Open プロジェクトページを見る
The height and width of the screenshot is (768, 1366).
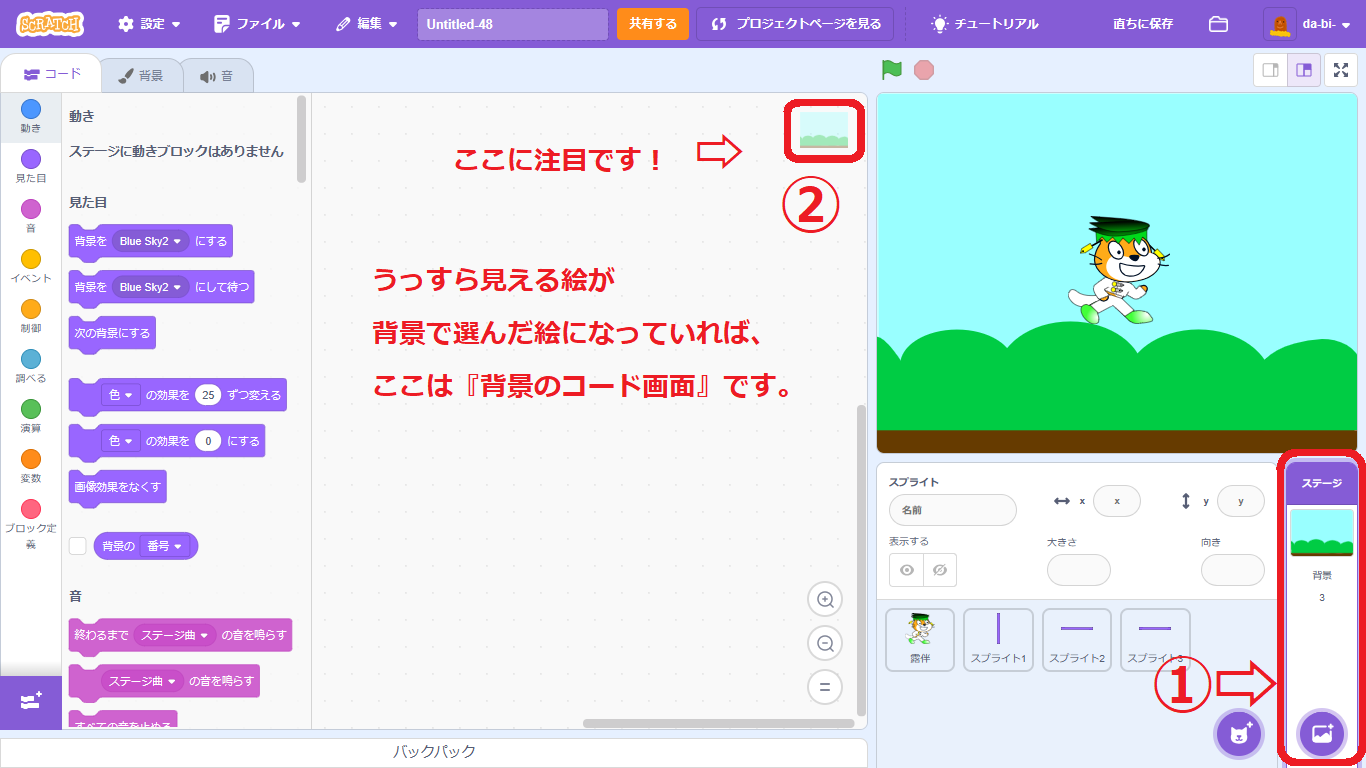796,24
